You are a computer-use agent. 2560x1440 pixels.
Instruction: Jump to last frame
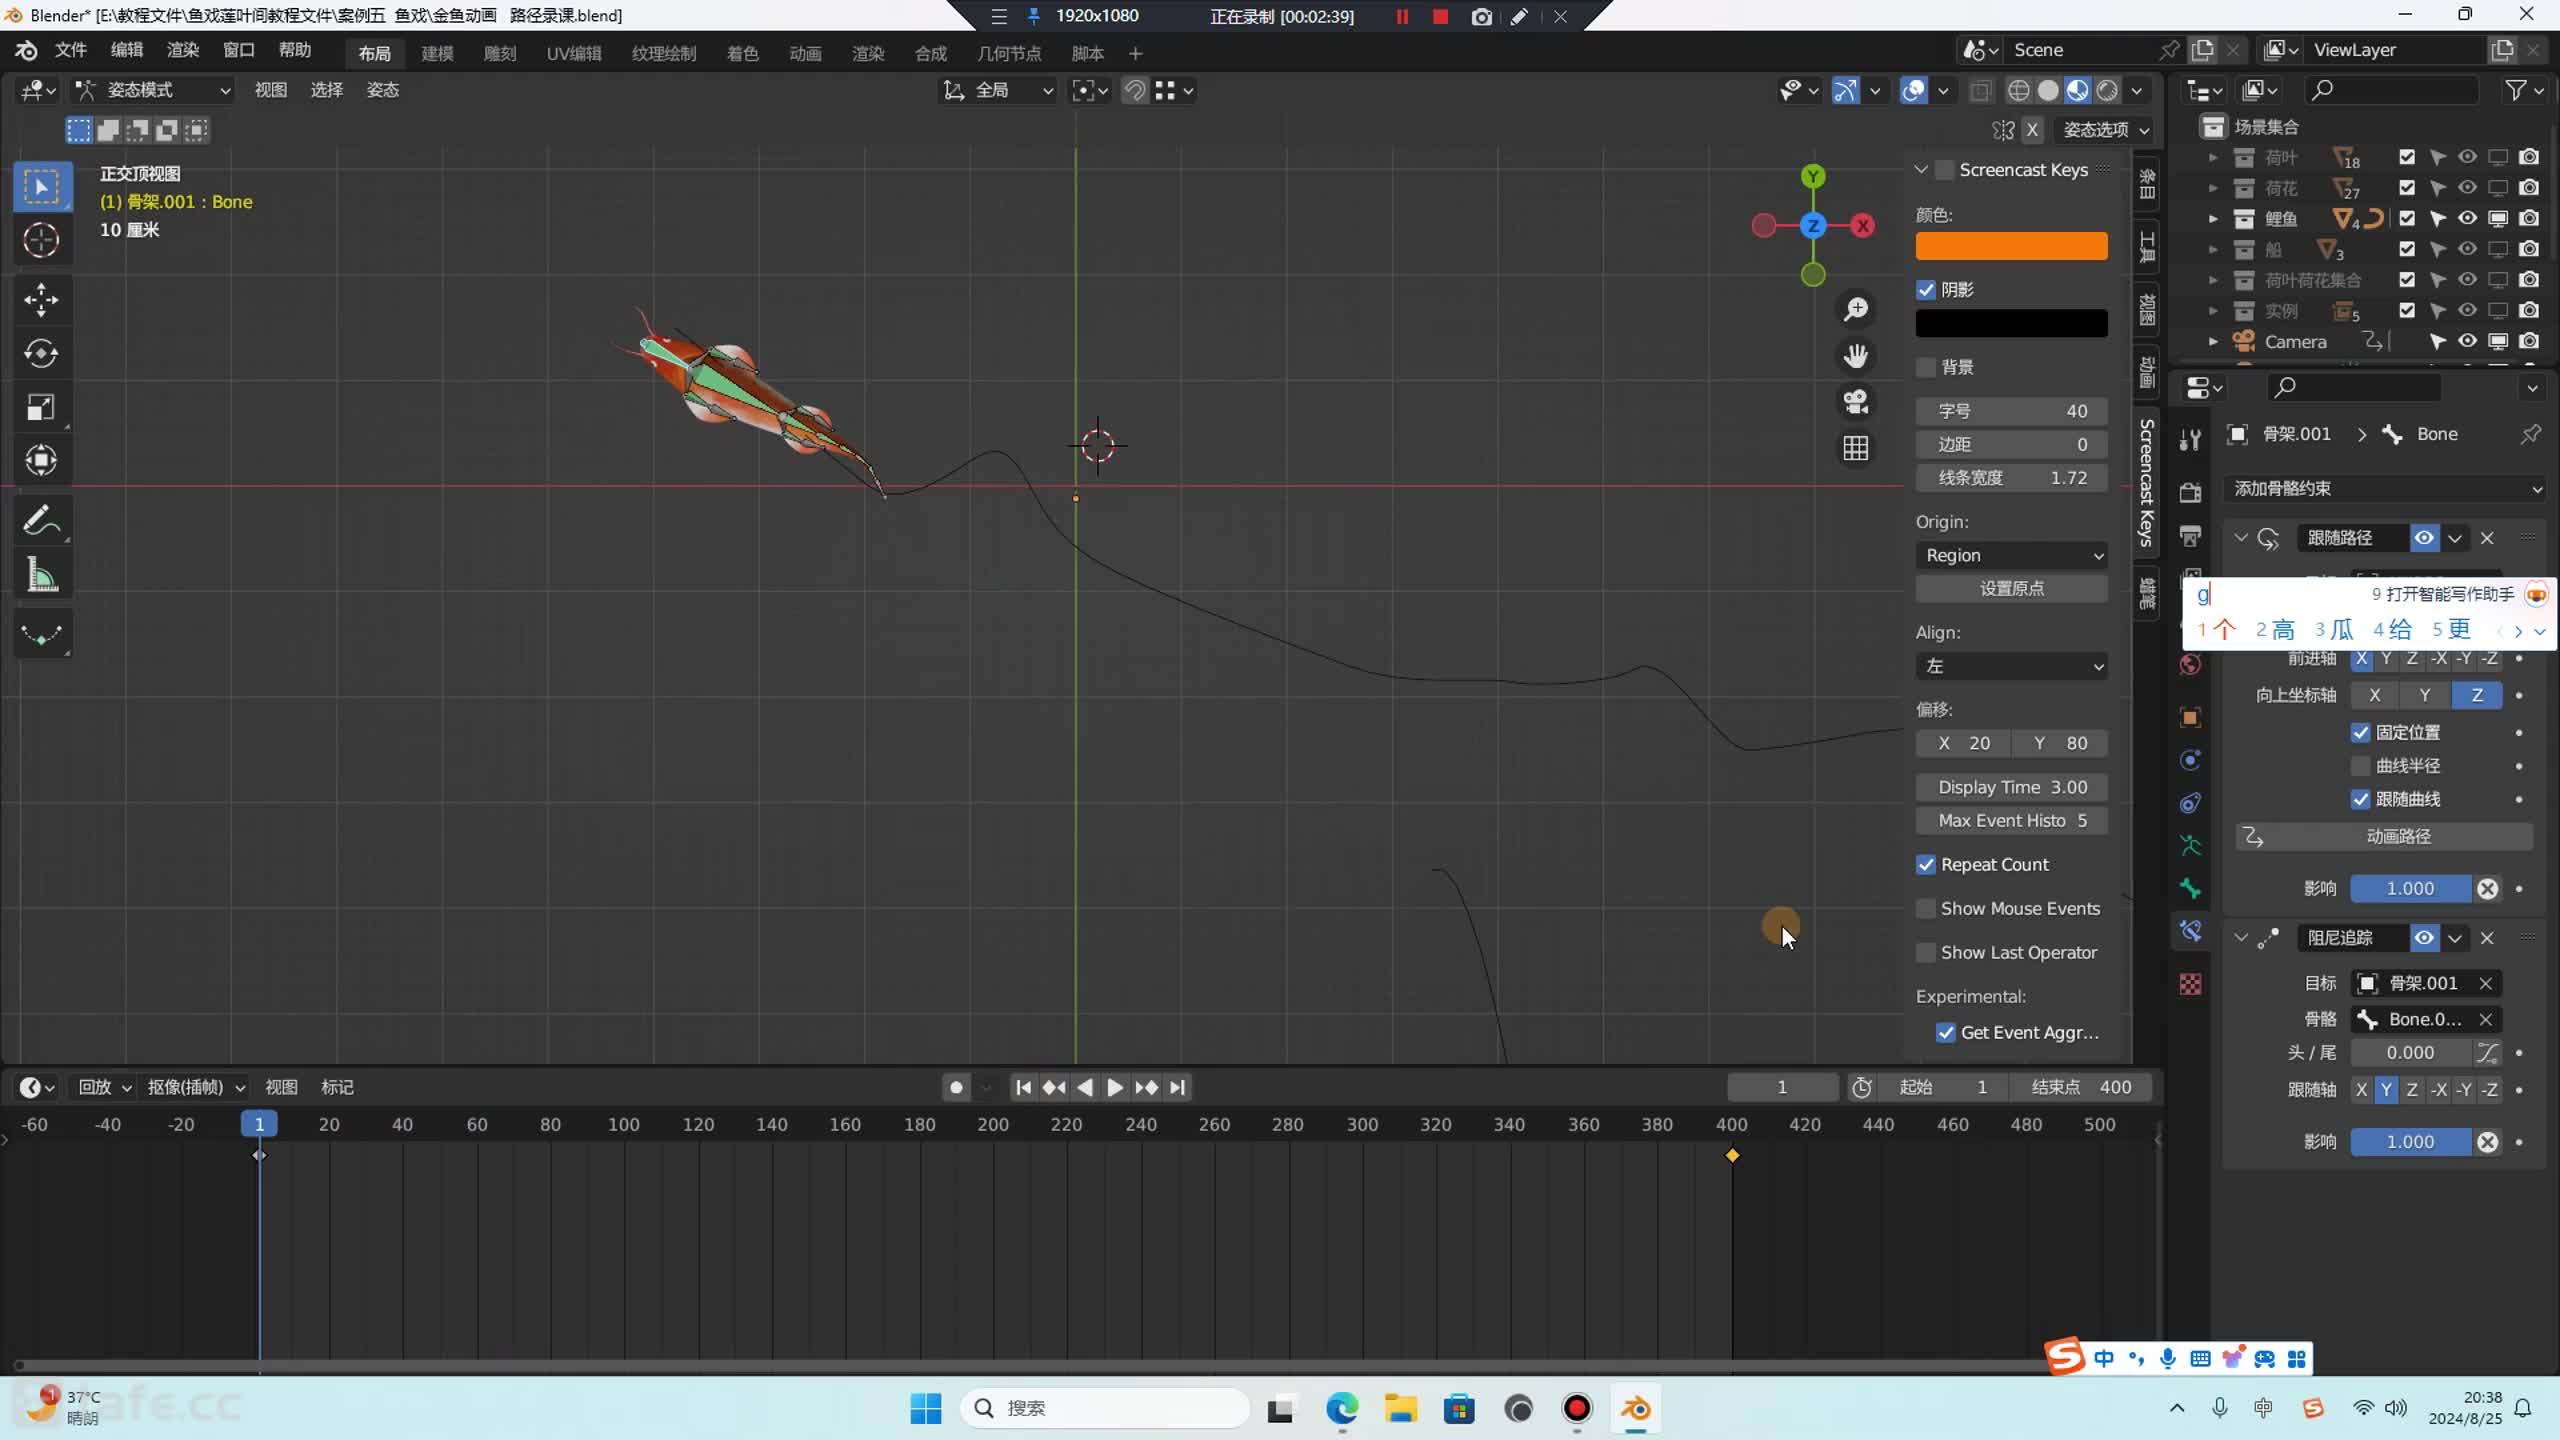click(x=1177, y=1087)
